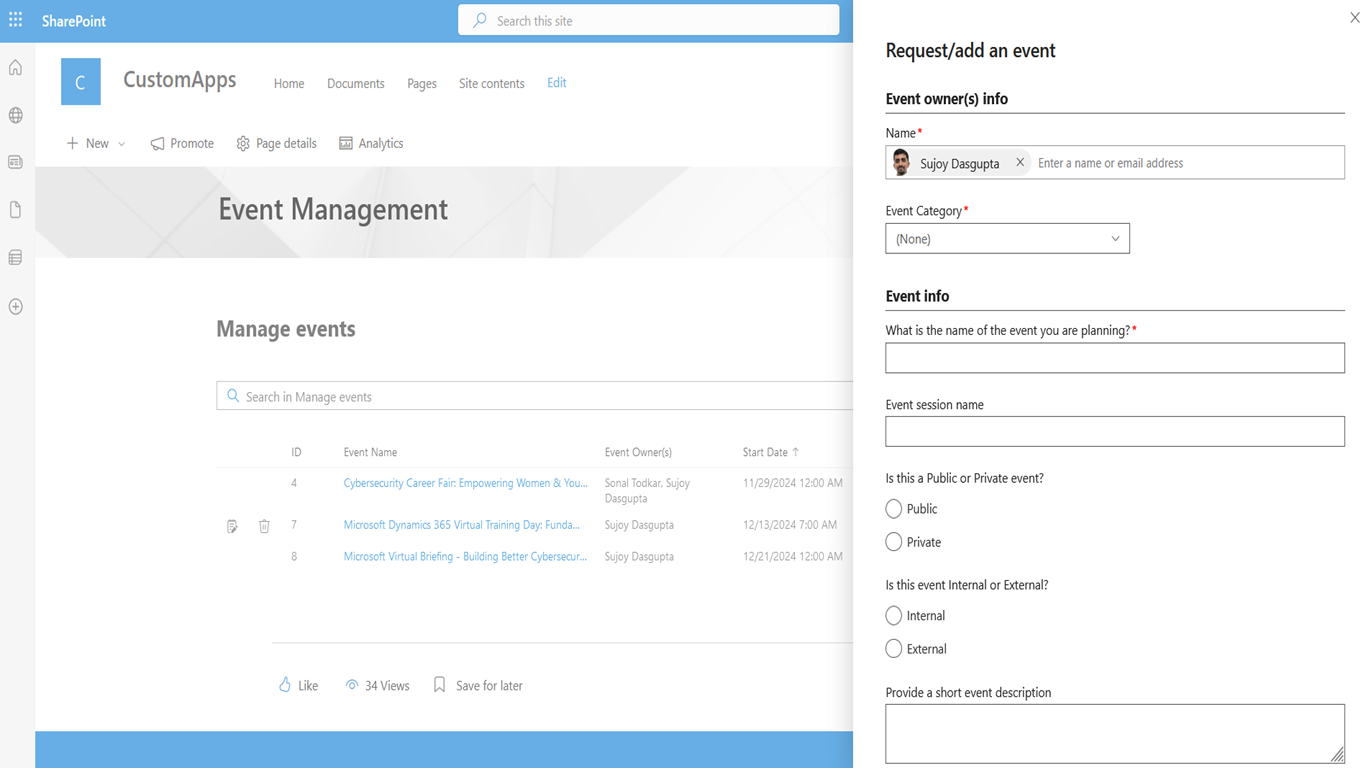Click the delete trash icon for event 7

[264, 526]
